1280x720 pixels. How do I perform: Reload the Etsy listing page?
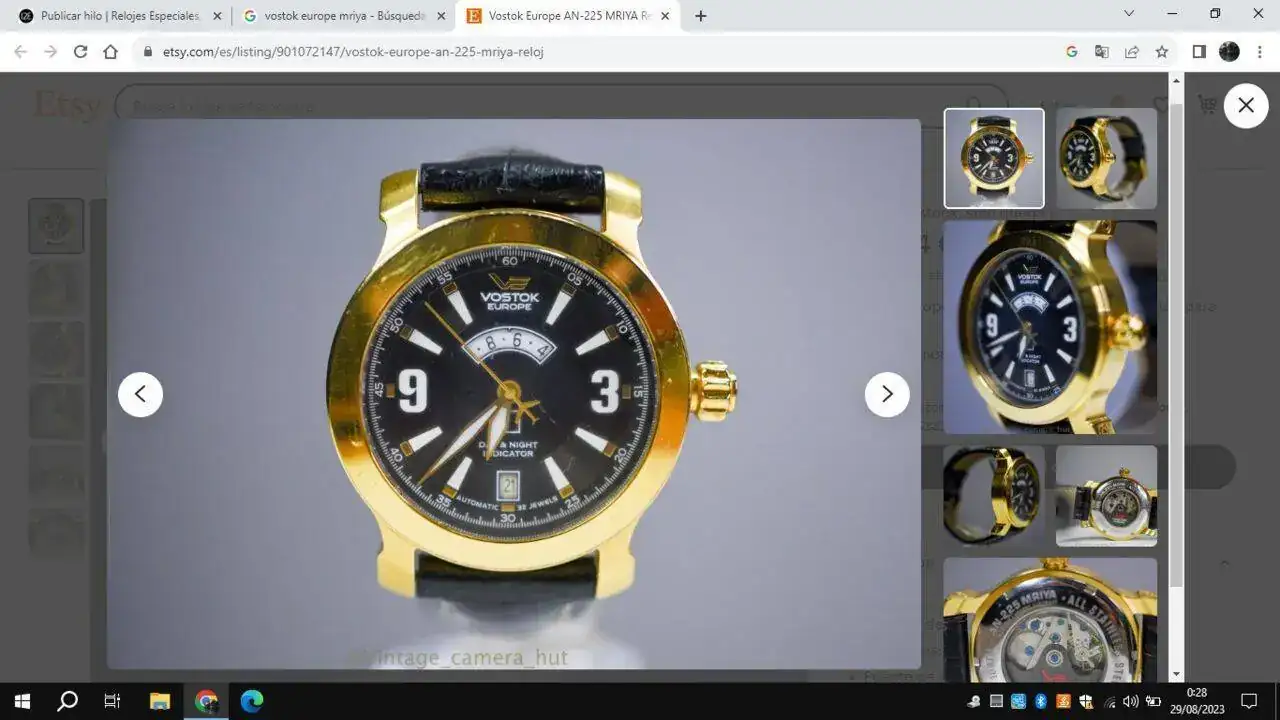point(81,52)
